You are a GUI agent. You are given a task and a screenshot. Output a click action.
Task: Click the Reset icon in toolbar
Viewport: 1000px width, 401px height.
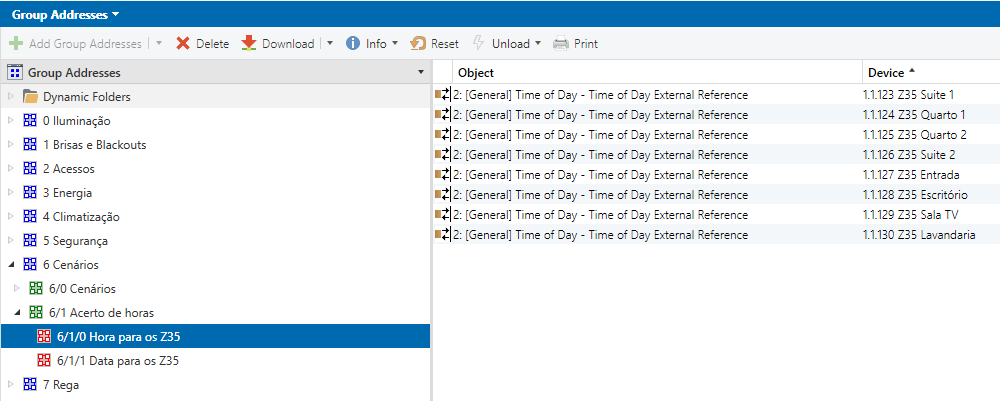418,44
